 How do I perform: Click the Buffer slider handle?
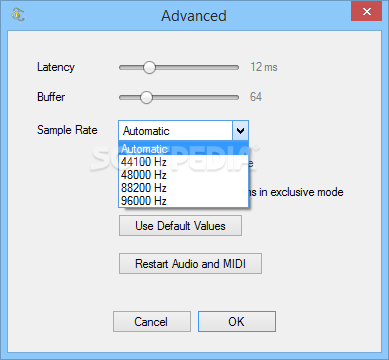146,97
